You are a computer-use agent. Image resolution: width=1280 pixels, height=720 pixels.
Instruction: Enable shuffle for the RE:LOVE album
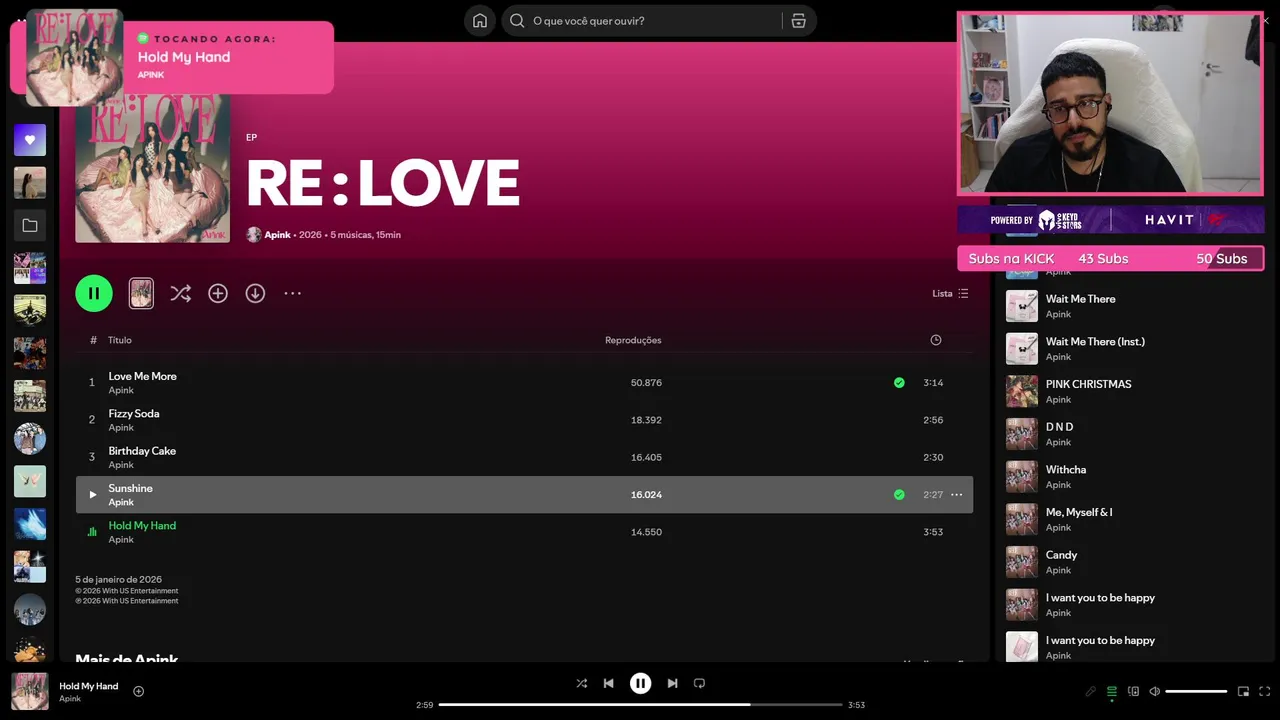point(180,293)
